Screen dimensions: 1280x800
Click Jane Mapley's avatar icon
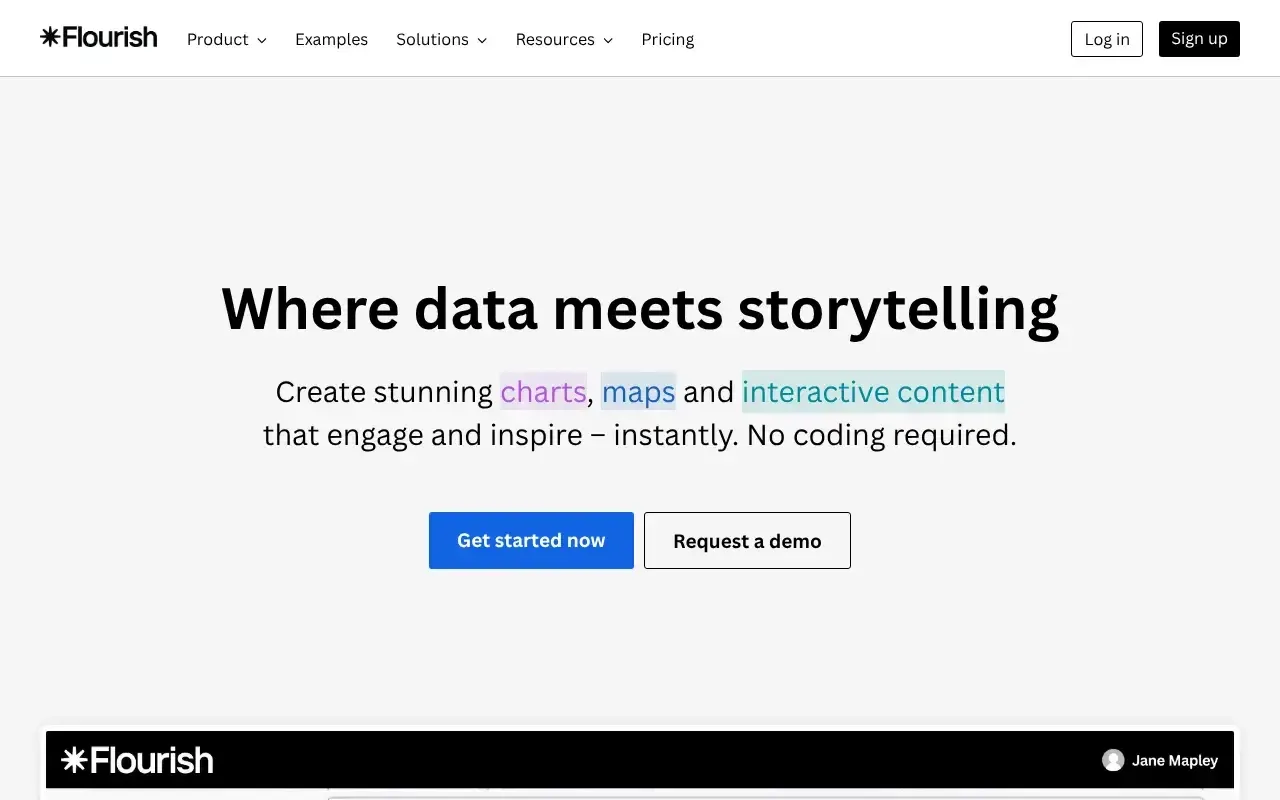coord(1113,760)
